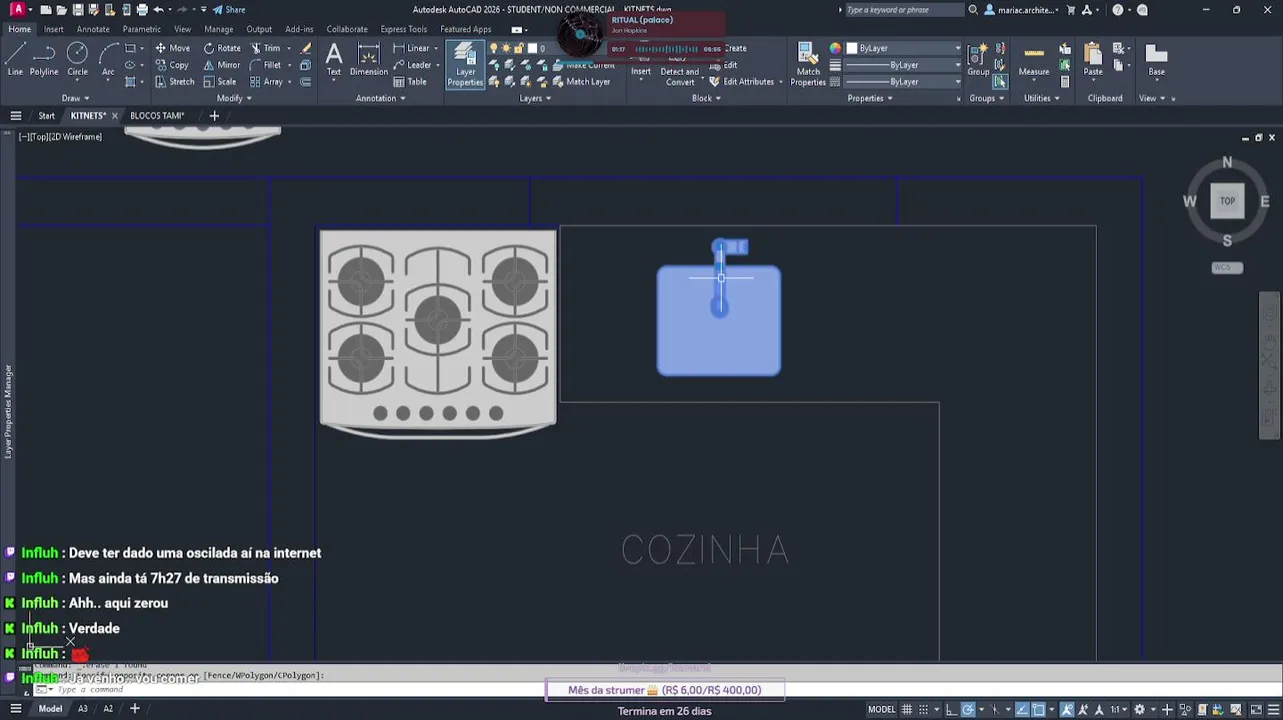This screenshot has width=1283, height=720.
Task: Open Layer Properties
Action: coord(465,65)
